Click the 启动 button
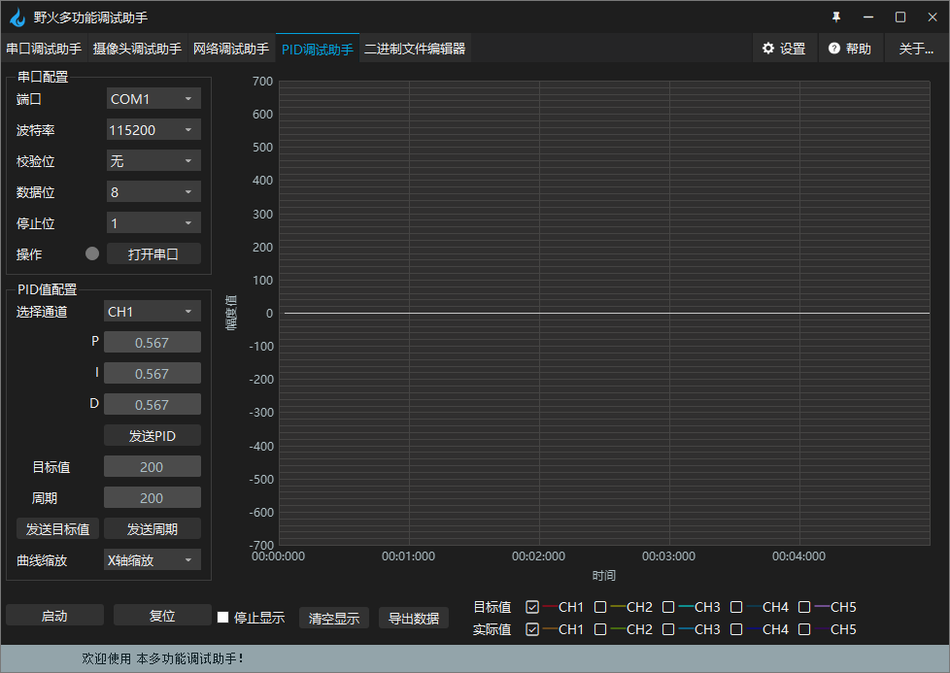Image resolution: width=950 pixels, height=673 pixels. click(55, 615)
